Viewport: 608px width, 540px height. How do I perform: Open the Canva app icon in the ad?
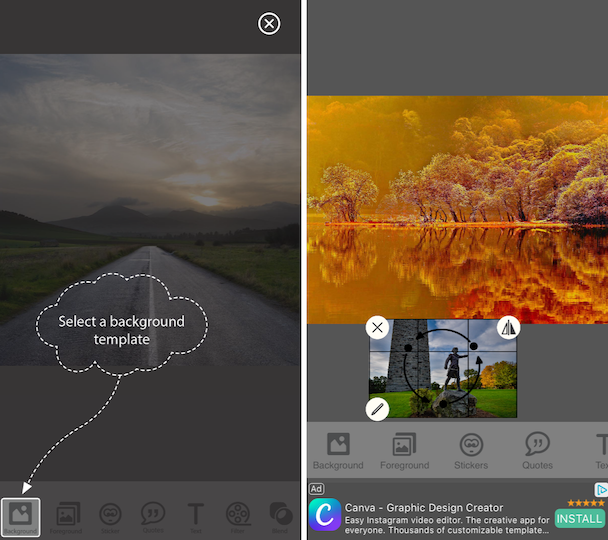point(325,514)
